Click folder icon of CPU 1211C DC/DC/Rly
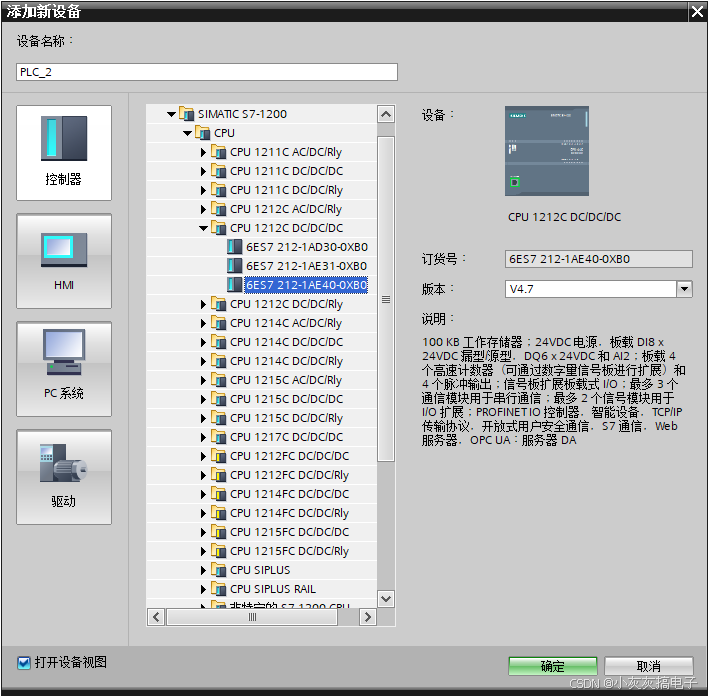 coord(218,190)
